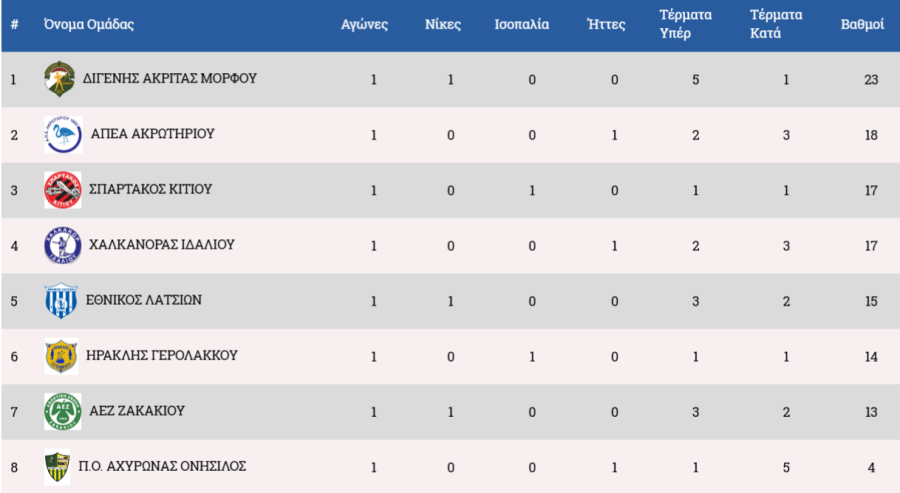The height and width of the screenshot is (493, 900).
Task: Click the Αγώνες column header
Action: [364, 24]
